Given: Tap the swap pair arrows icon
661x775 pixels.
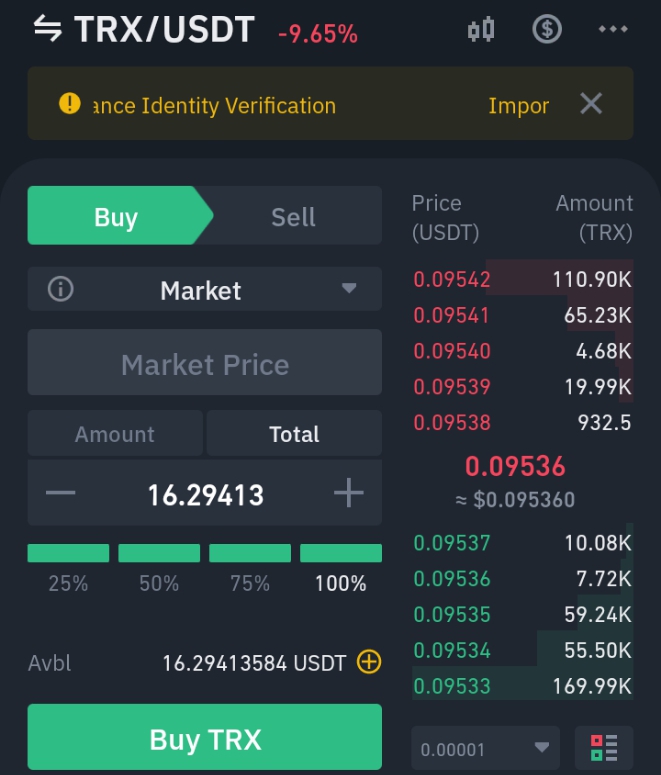Looking at the screenshot, I should tap(48, 28).
